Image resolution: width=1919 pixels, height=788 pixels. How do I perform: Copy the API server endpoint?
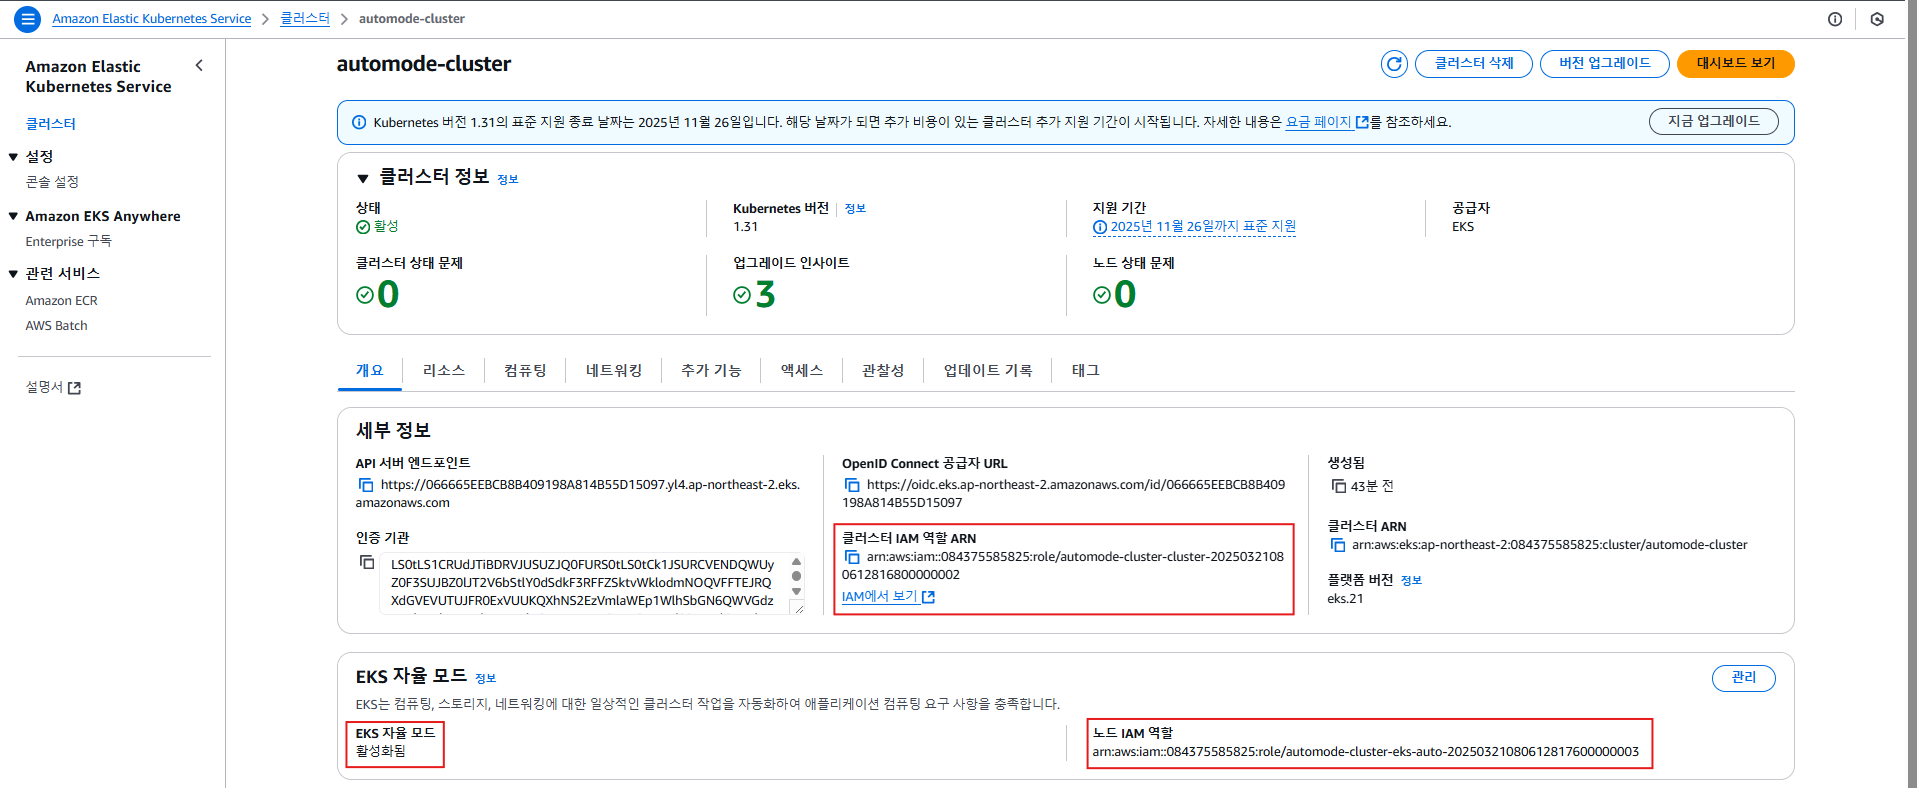pyautogui.click(x=366, y=485)
